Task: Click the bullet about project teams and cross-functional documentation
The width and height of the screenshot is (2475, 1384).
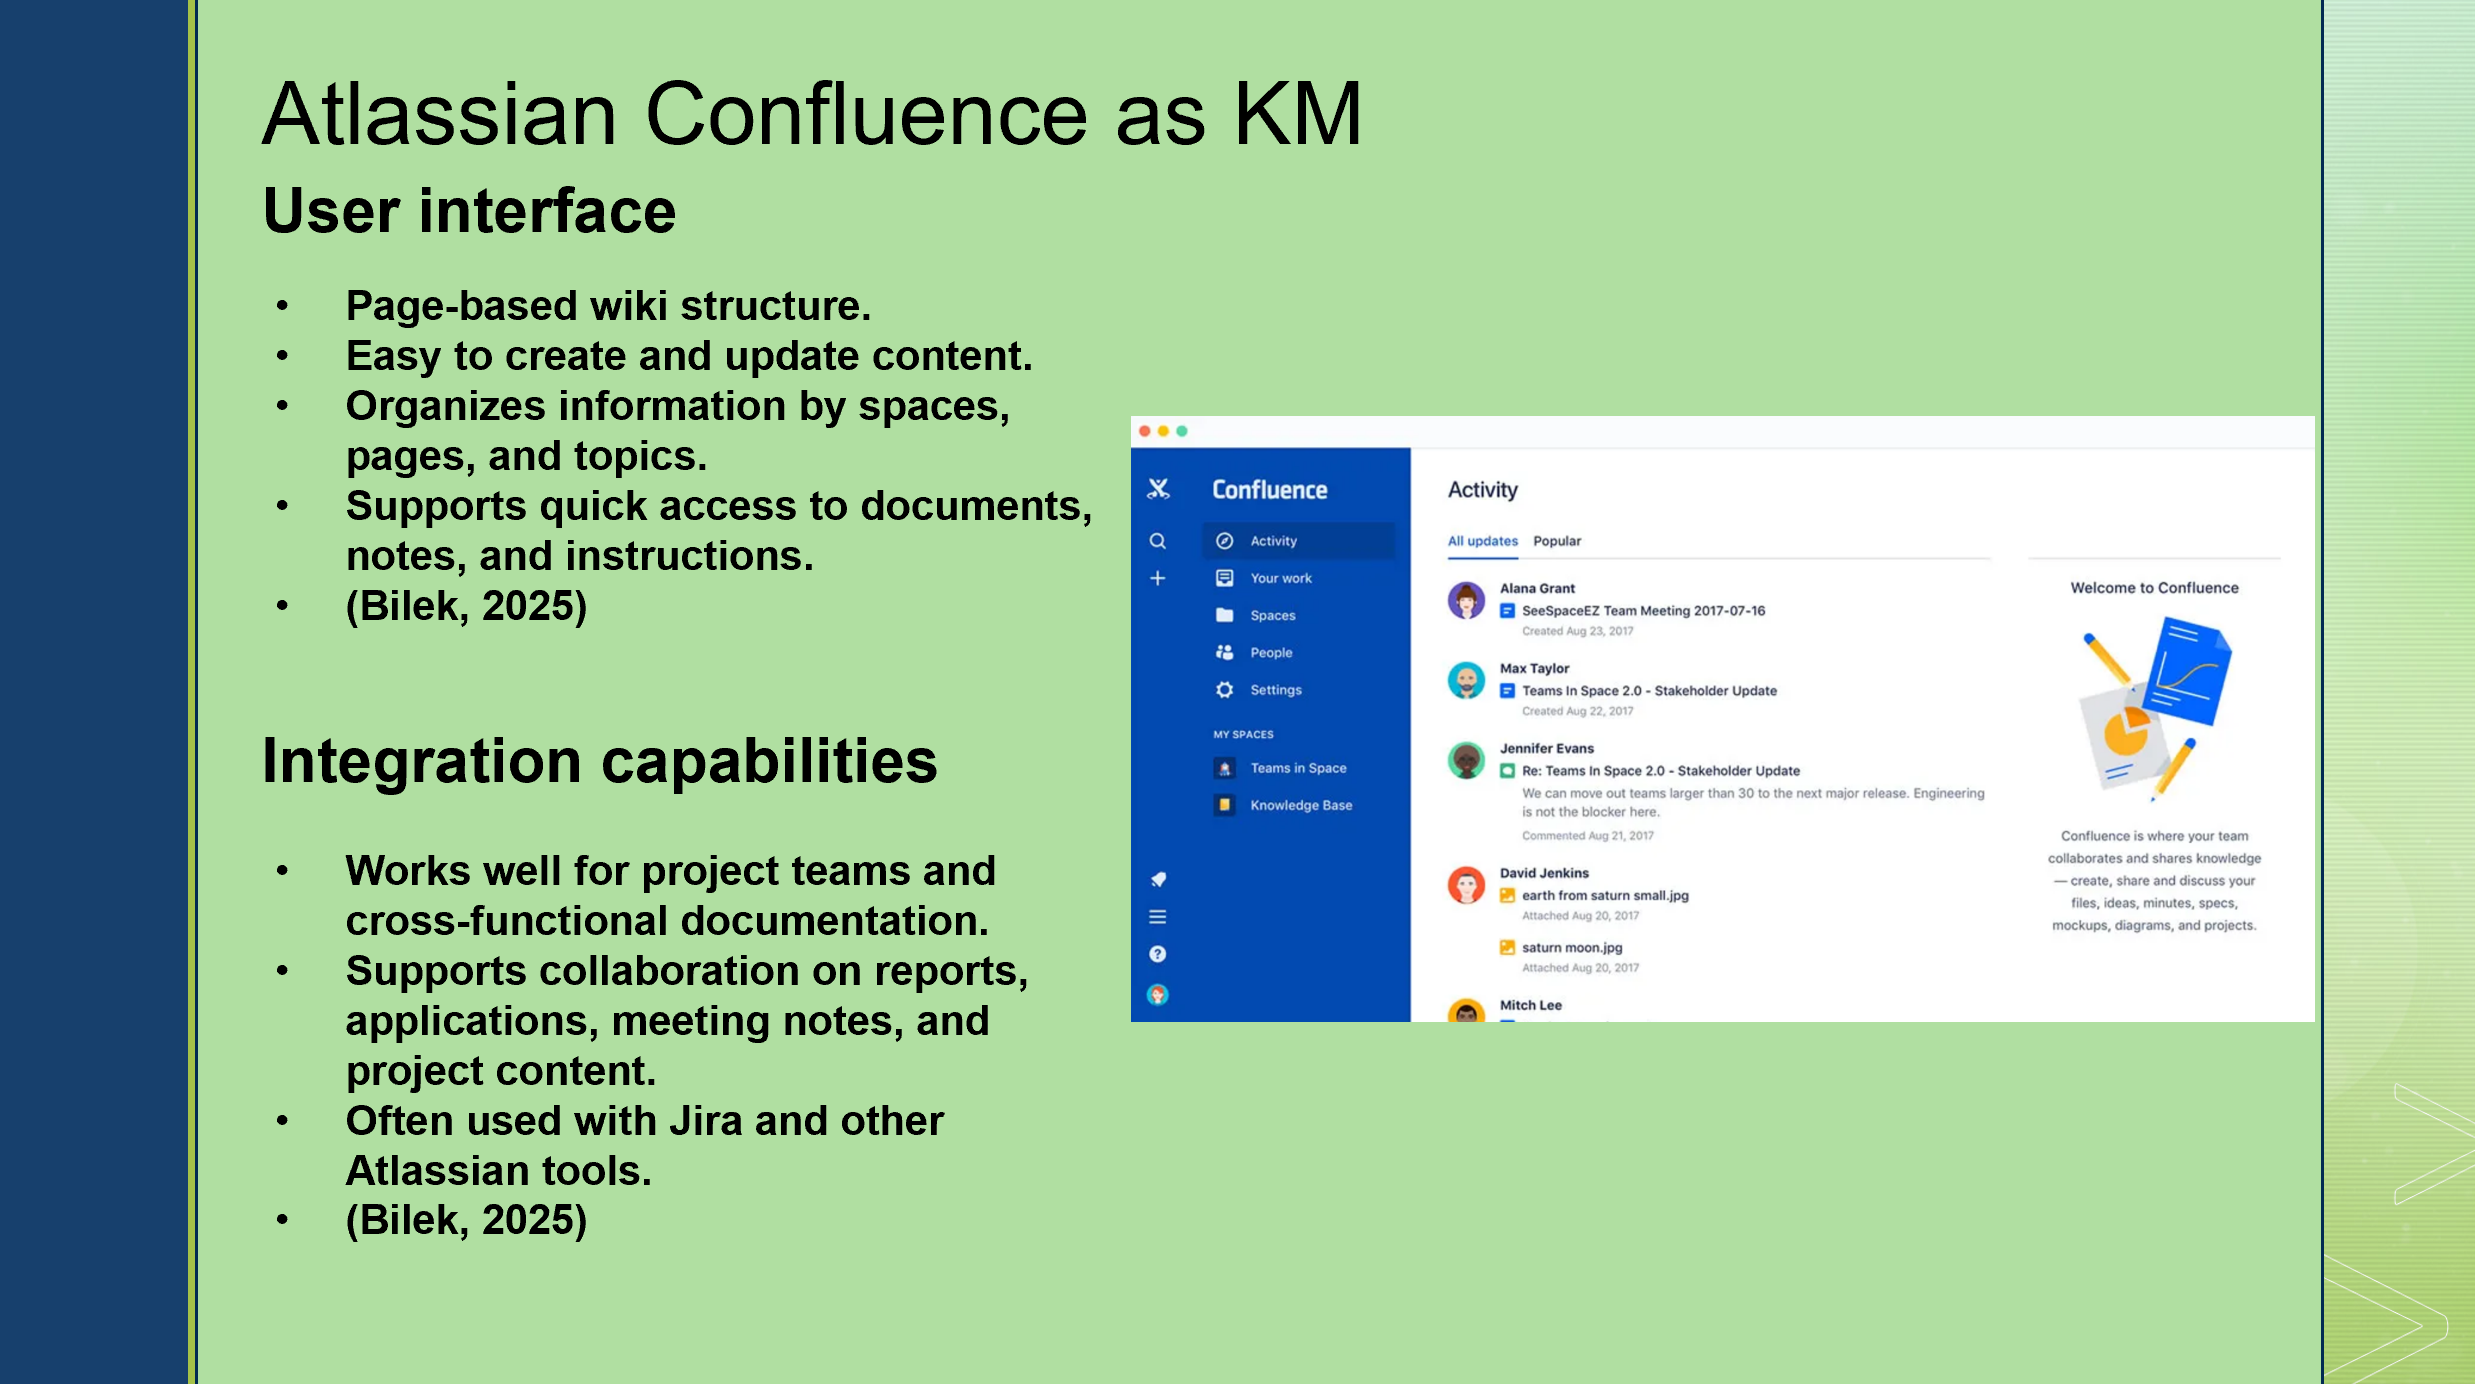Action: (671, 896)
